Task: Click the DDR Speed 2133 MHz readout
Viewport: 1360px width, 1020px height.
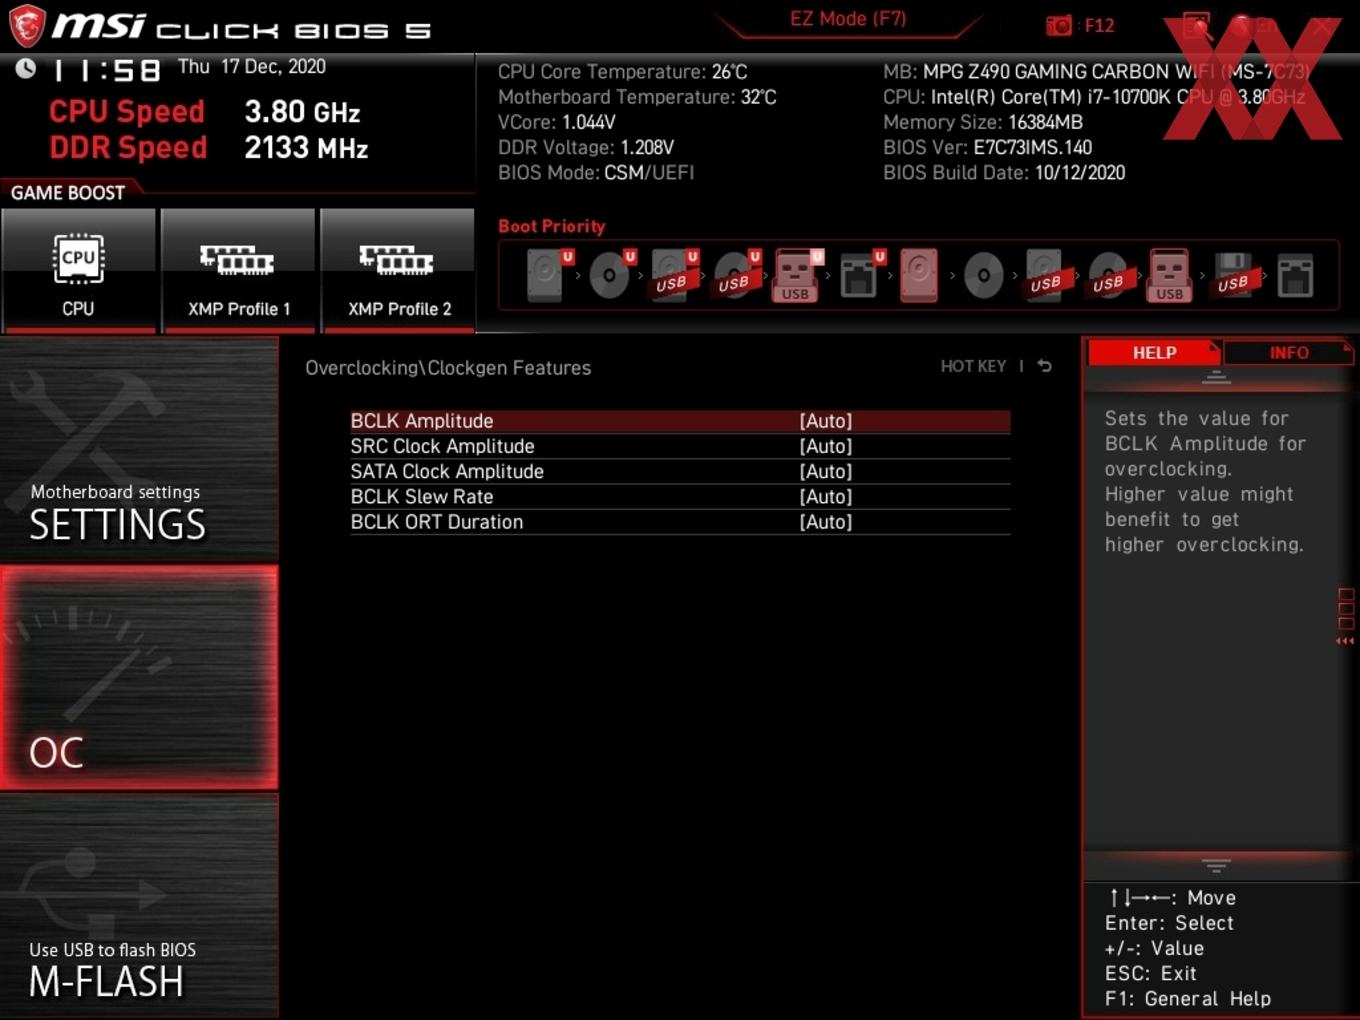Action: pos(209,147)
